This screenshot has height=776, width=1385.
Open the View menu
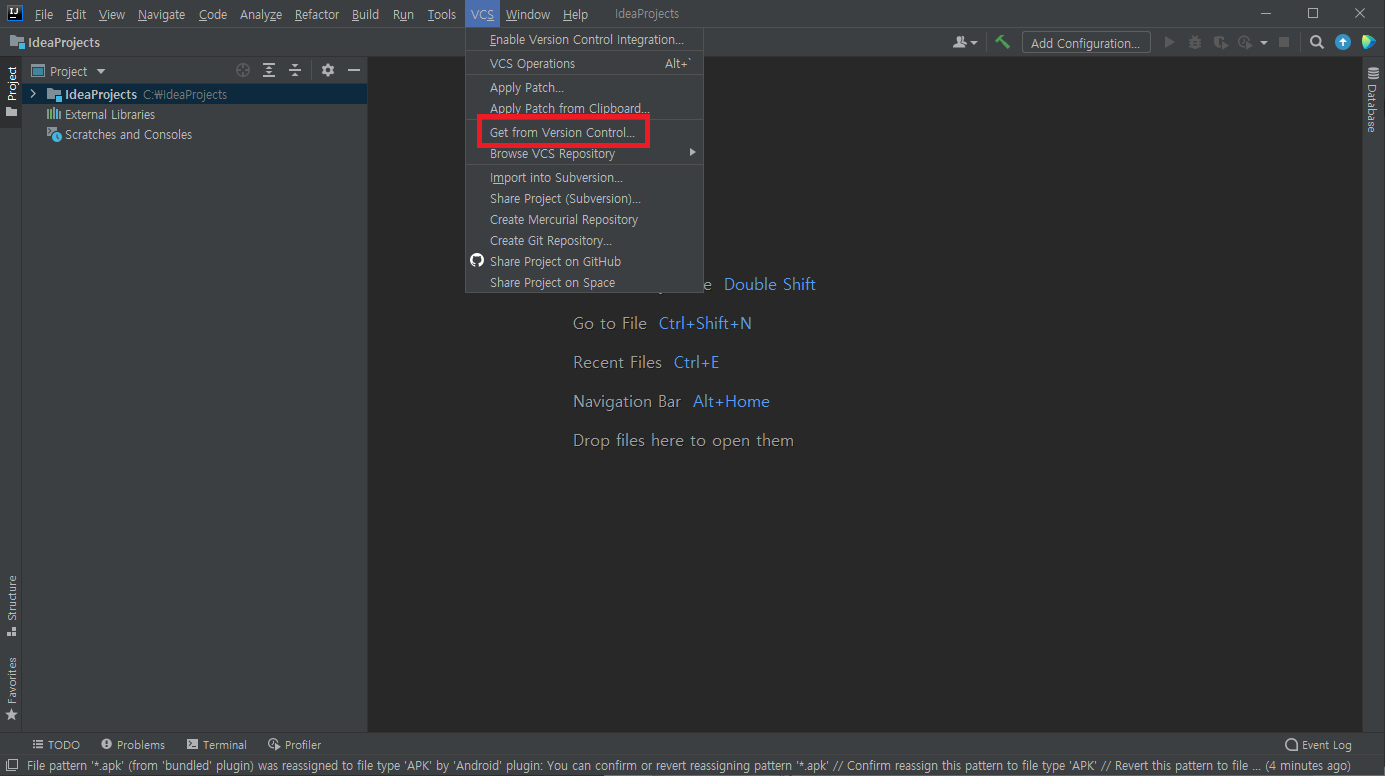coord(112,14)
